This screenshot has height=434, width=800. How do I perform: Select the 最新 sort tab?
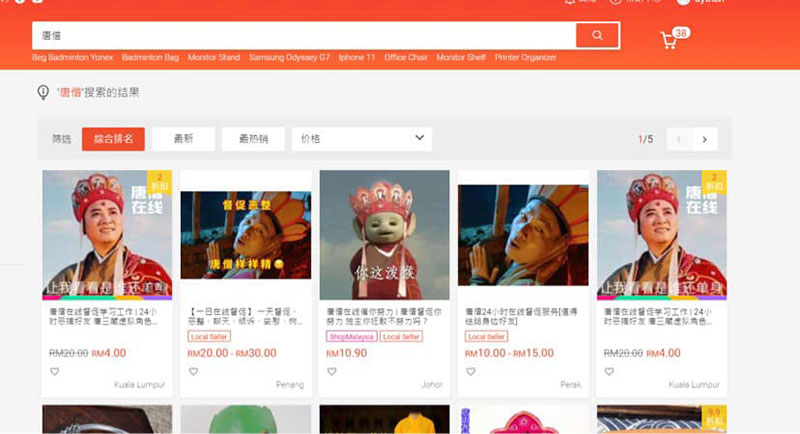pos(183,139)
